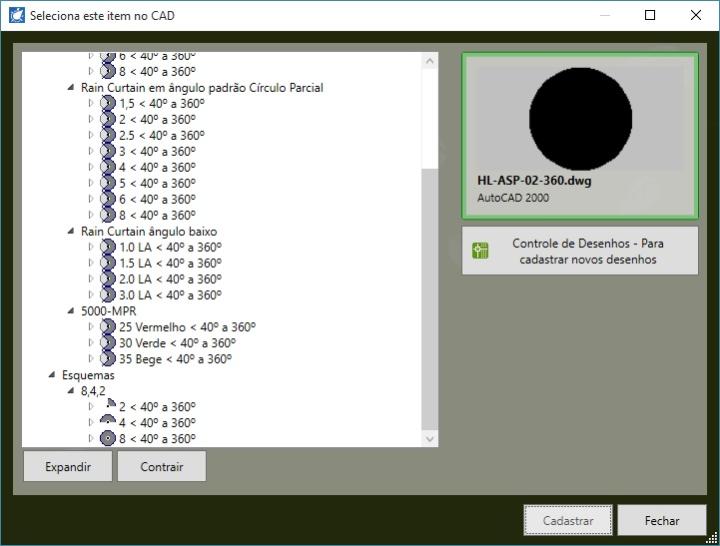Screen dimensions: 720x546
Task: Collapse the Rain Curtain ângulo baixo group
Action: (71, 231)
